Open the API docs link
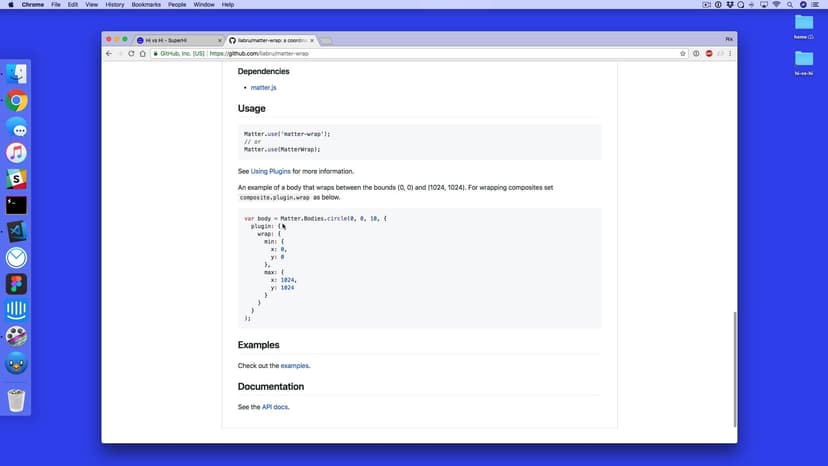The image size is (828, 466). pos(275,407)
